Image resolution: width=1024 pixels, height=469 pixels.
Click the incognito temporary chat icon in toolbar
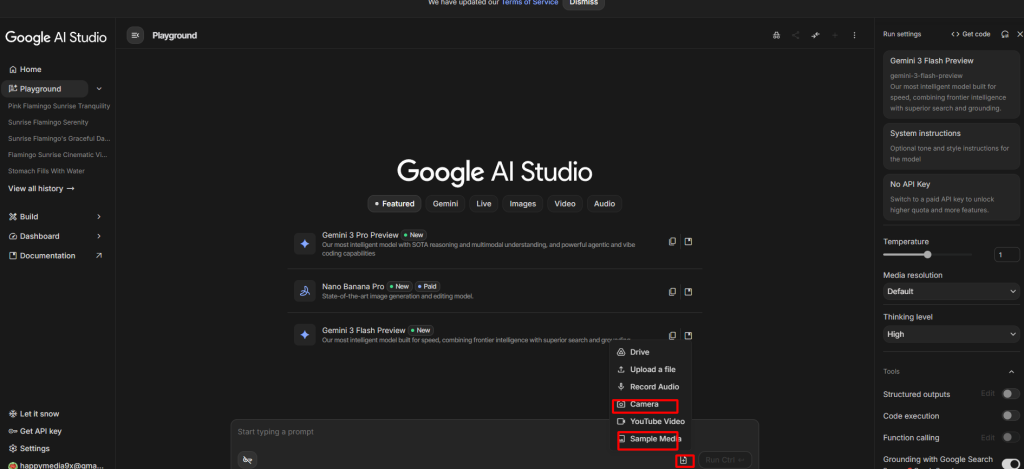[776, 35]
